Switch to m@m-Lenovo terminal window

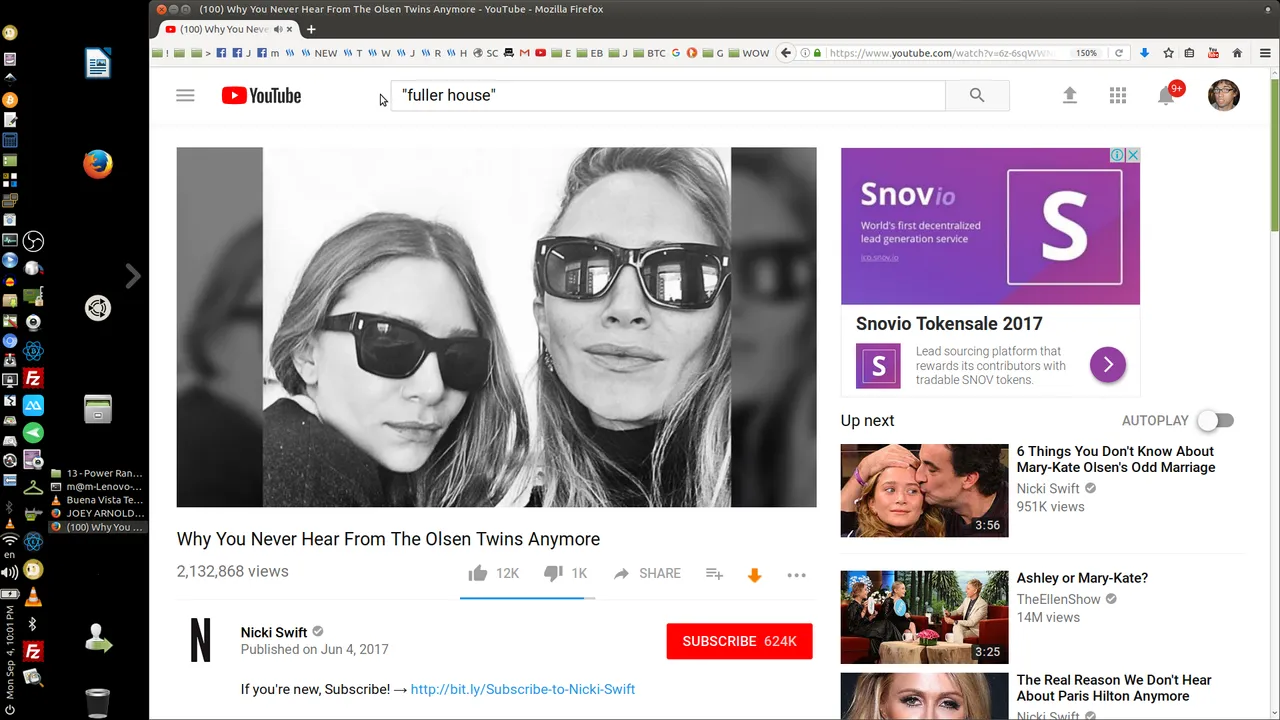pyautogui.click(x=97, y=487)
